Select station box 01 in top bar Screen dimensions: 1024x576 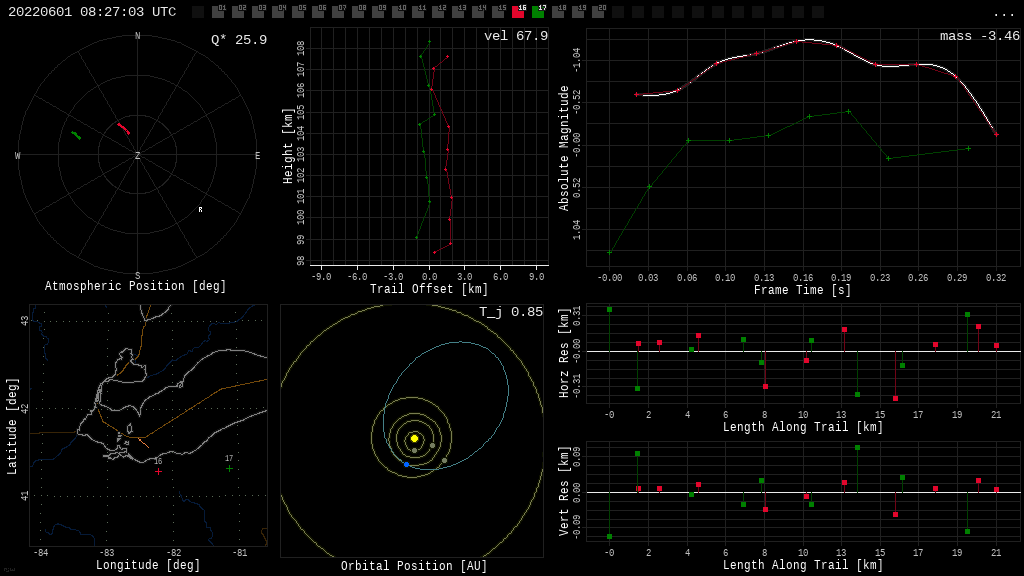(x=218, y=12)
